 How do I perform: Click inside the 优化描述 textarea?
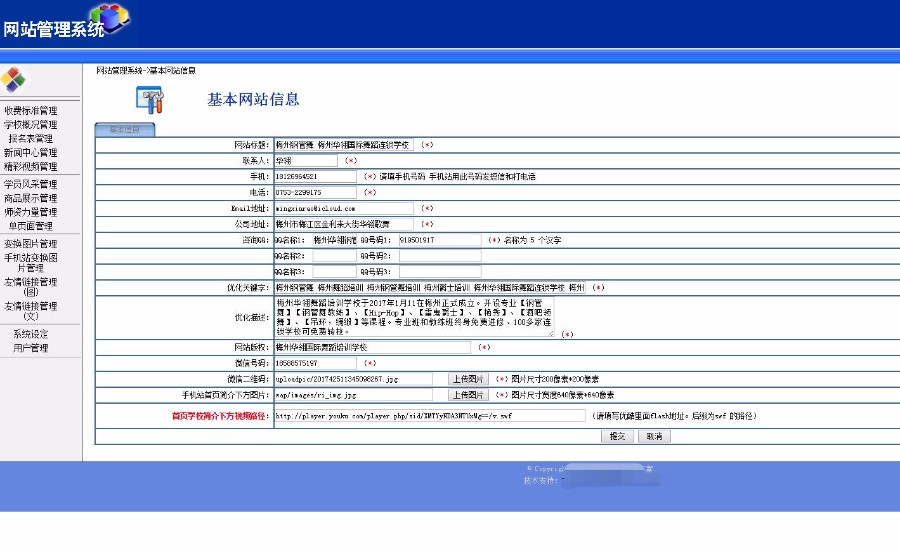pos(414,317)
